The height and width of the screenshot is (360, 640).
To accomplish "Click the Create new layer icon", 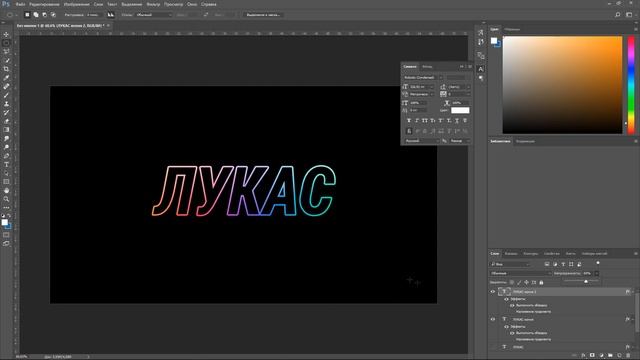I will (x=619, y=356).
